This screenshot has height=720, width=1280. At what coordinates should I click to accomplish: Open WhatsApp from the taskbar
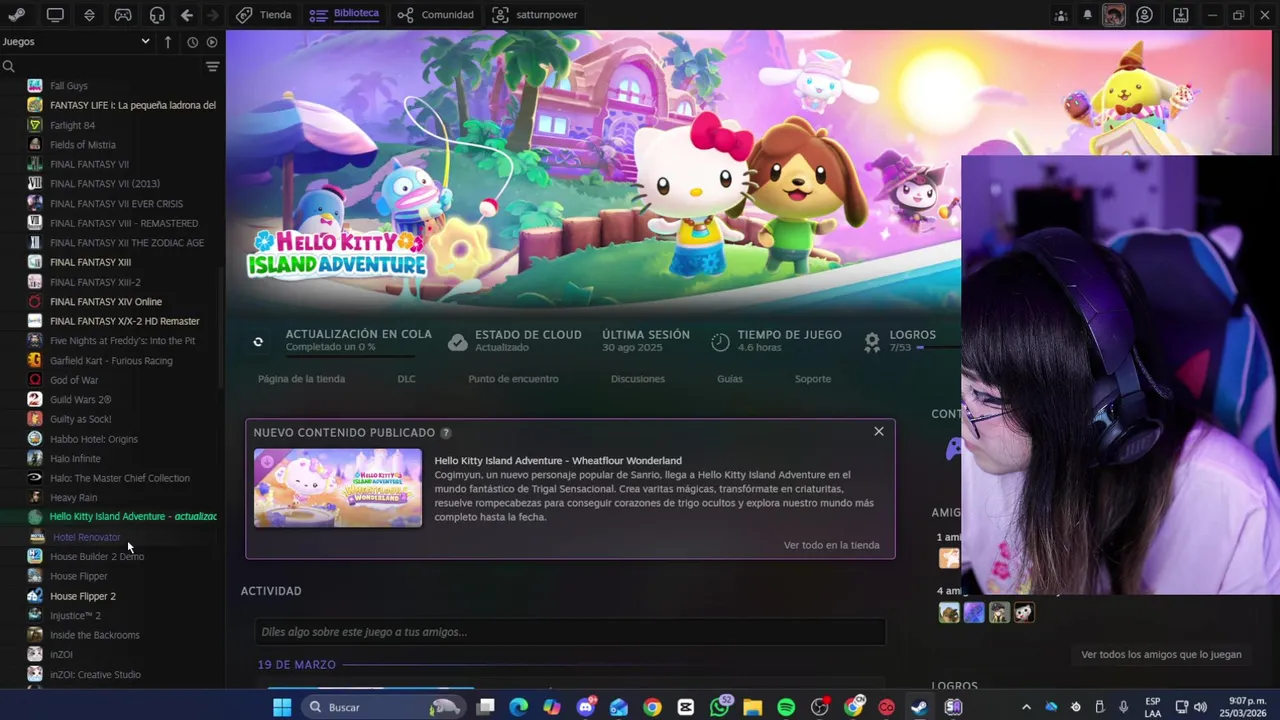pyautogui.click(x=720, y=708)
